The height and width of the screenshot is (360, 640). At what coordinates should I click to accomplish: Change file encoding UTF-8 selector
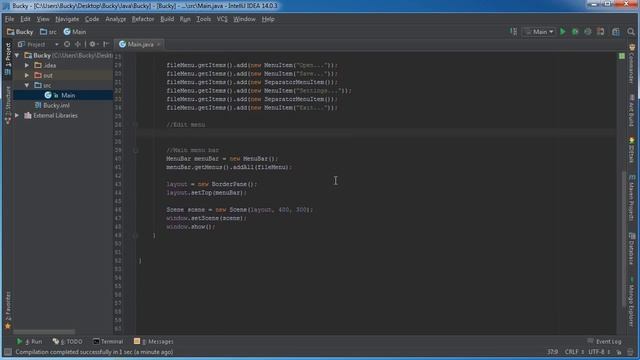(599, 352)
